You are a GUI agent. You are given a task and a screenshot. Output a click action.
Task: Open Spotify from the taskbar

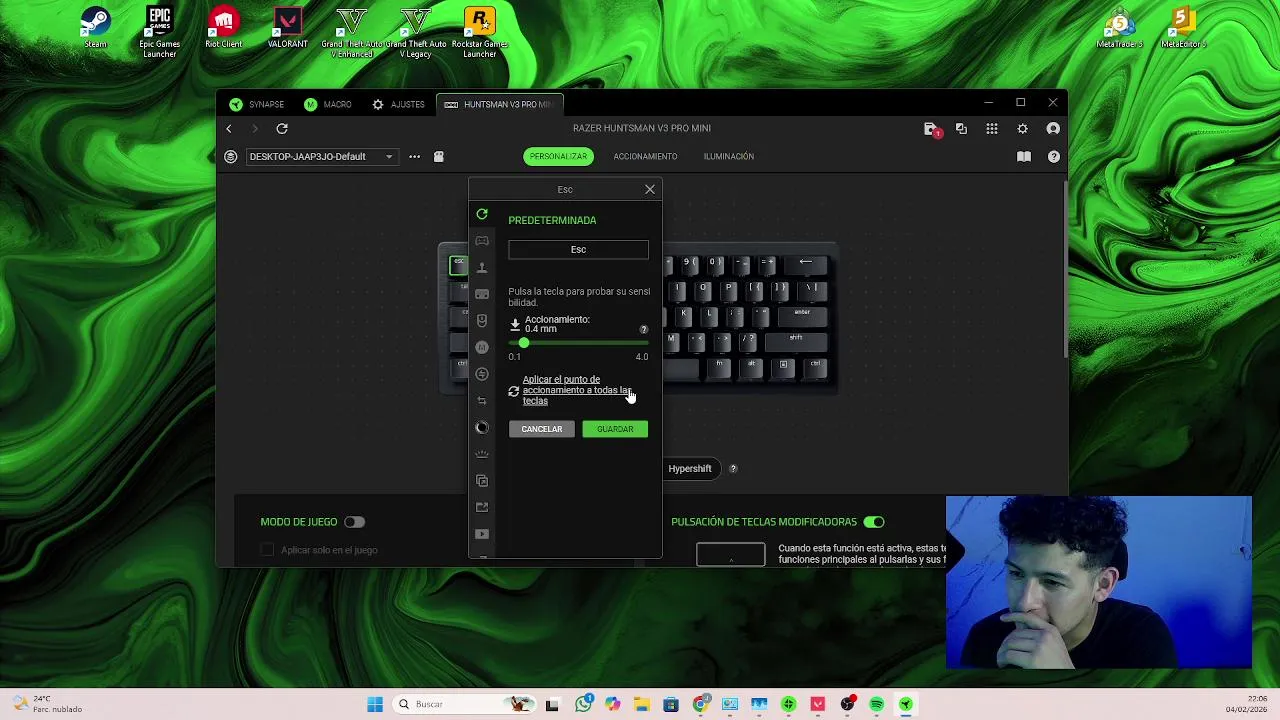[877, 704]
